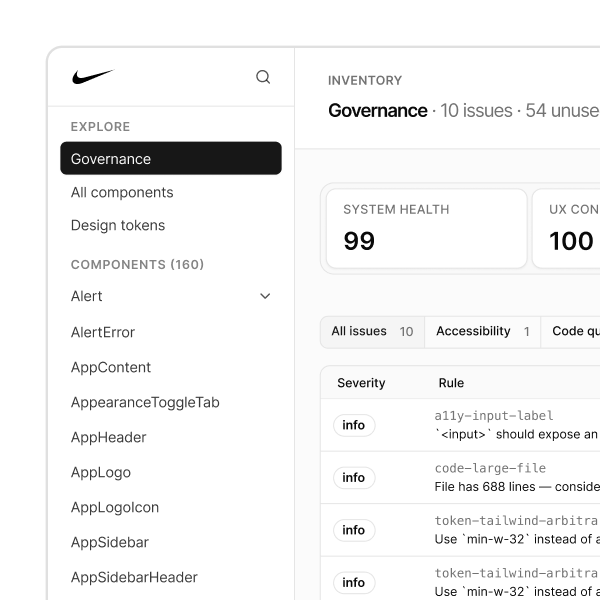Click the System Health 99 card
Viewport: 600px width, 600px height.
coord(427,228)
